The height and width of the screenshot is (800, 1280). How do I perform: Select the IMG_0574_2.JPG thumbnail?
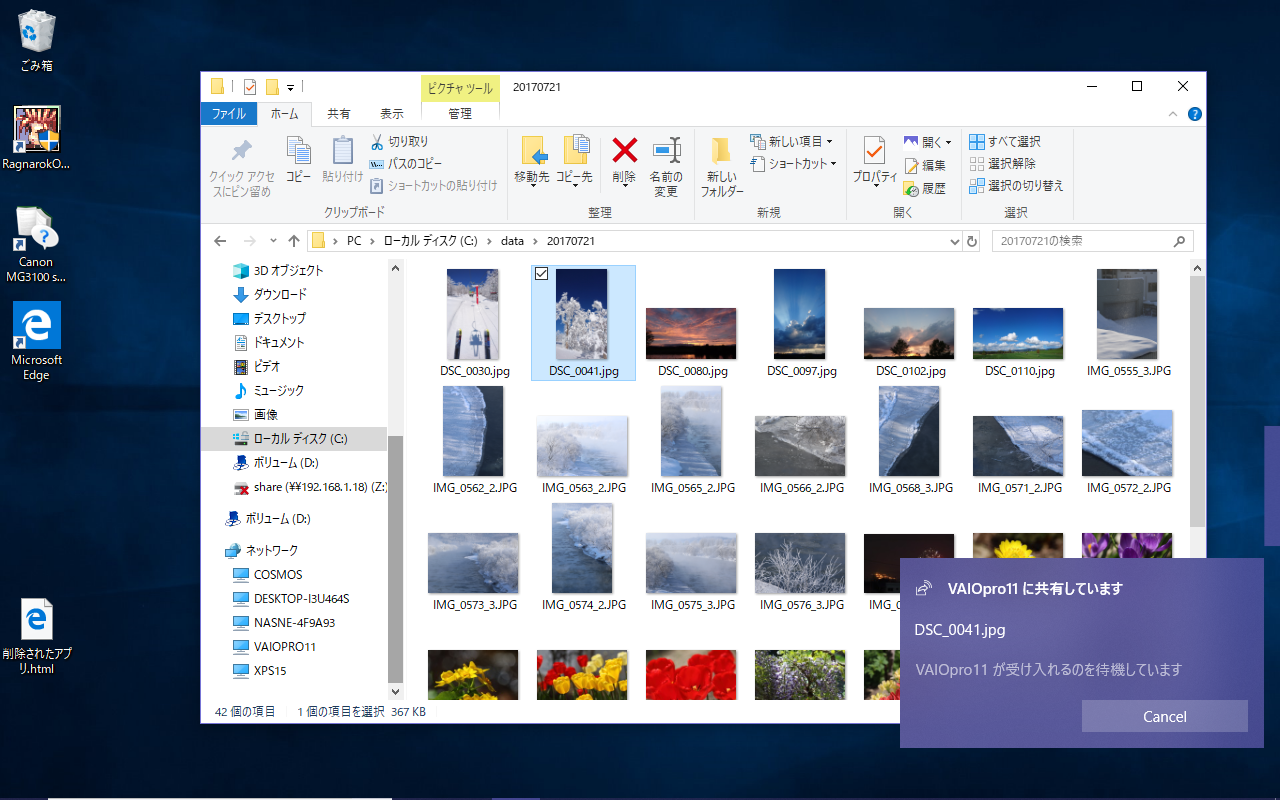[x=583, y=557]
